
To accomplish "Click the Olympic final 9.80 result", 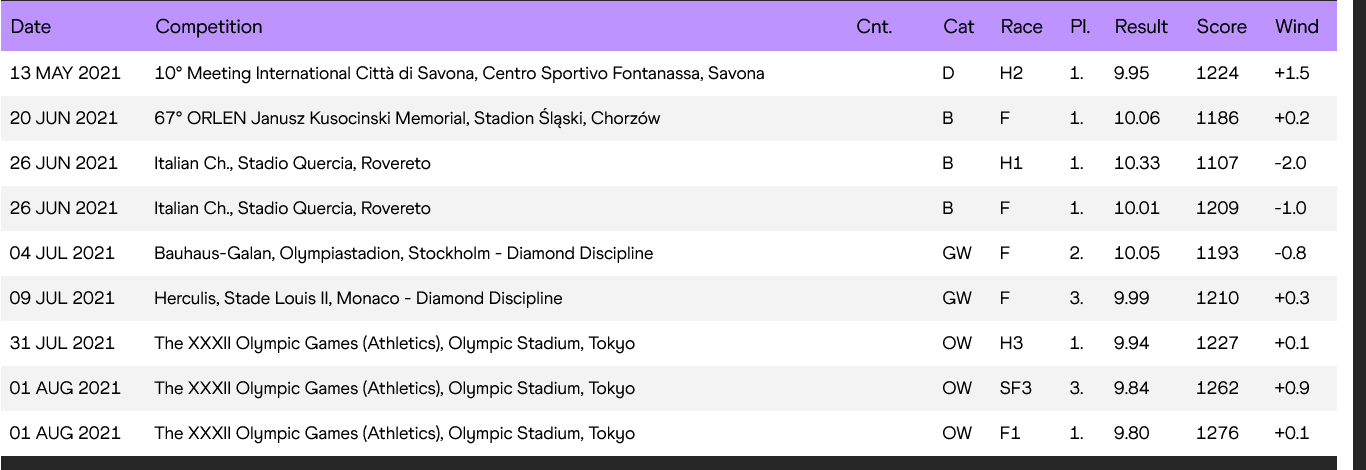I will (1131, 433).
